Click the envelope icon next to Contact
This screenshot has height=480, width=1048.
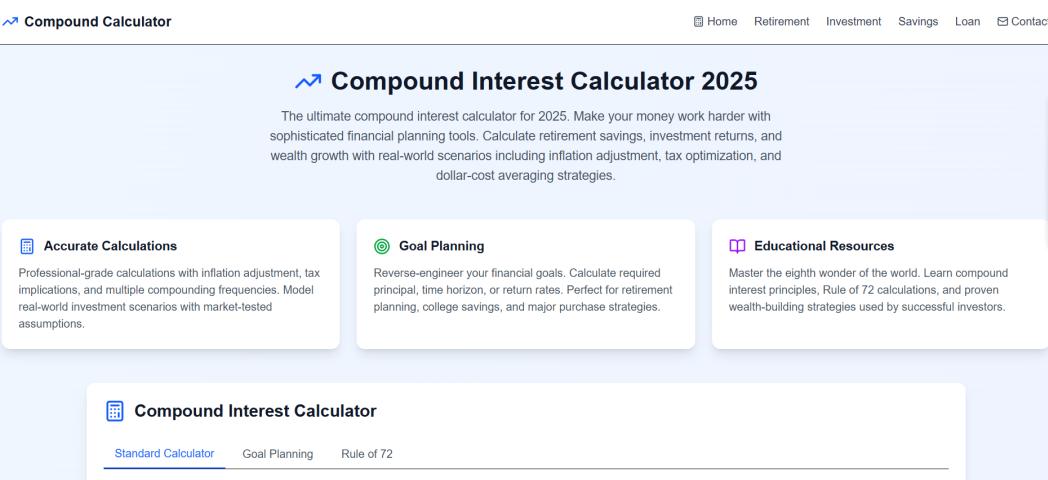tap(1002, 22)
